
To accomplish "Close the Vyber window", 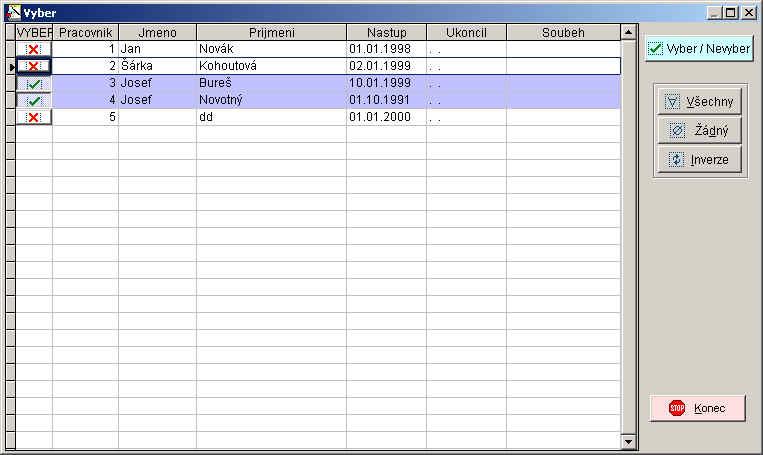I will (x=749, y=13).
